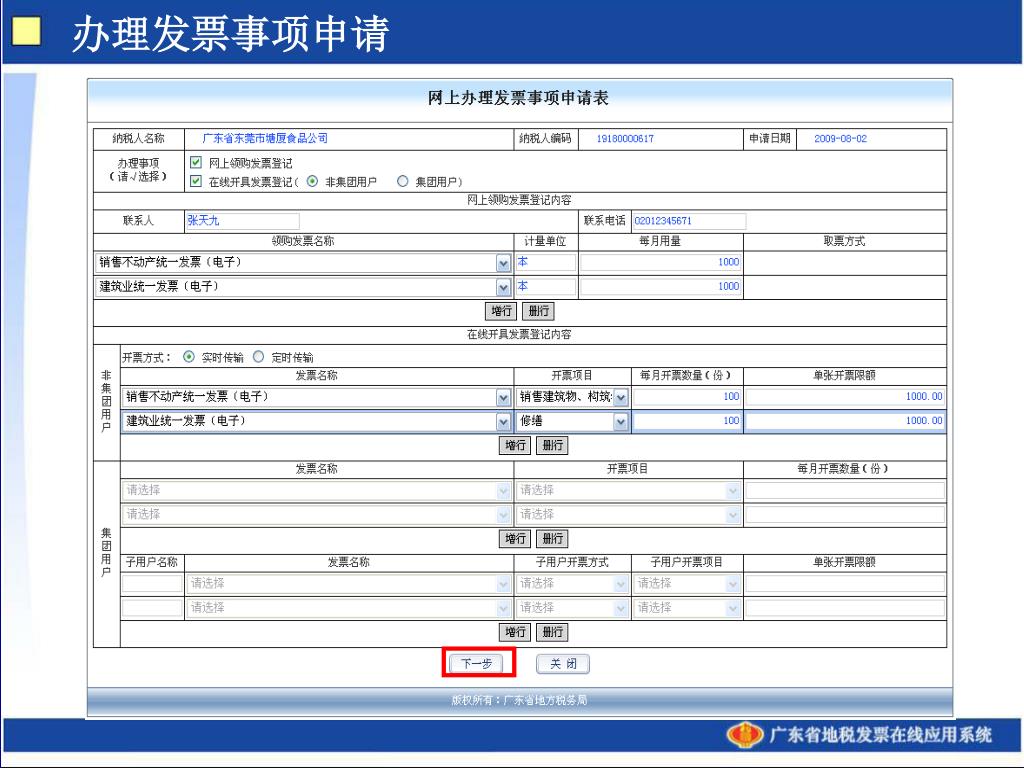
Task: Open first 领购发票名称 dropdown 销售不动产统一发票
Action: click(x=303, y=263)
